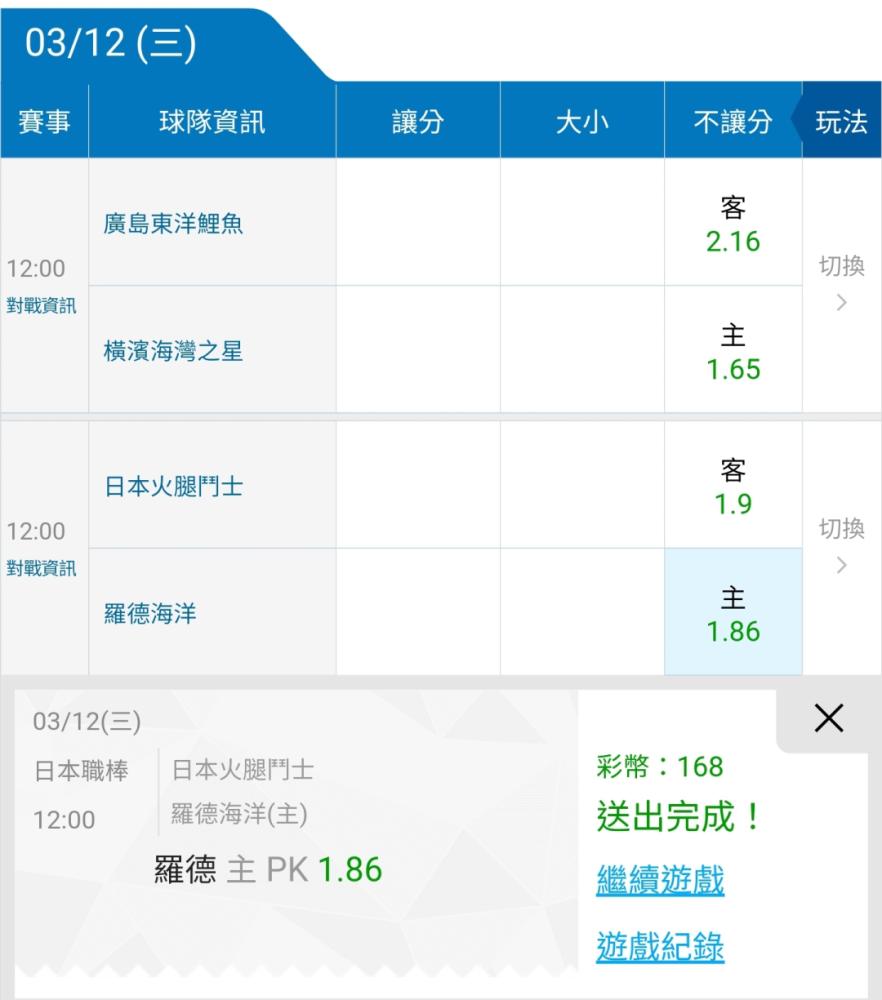Click team name 日本火腿鬥士 in the table

[173, 487]
